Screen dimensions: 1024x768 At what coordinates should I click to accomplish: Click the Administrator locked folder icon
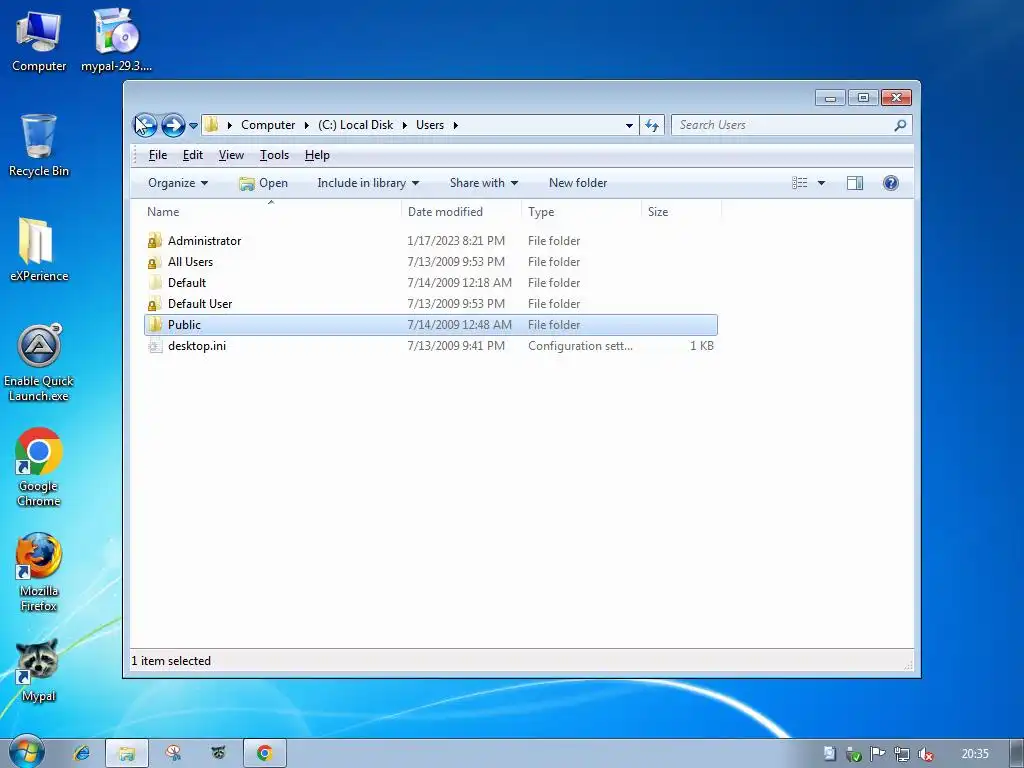(154, 241)
